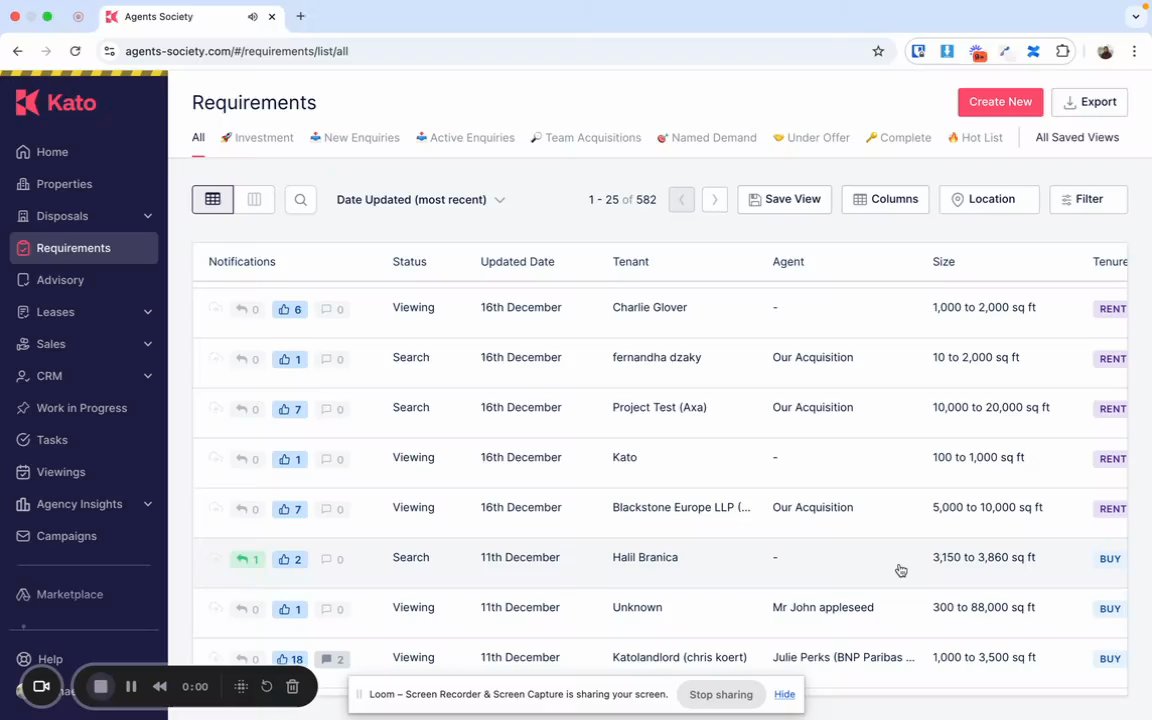Viewport: 1152px width, 720px height.
Task: Sort by Updated Date column header
Action: coord(517,262)
